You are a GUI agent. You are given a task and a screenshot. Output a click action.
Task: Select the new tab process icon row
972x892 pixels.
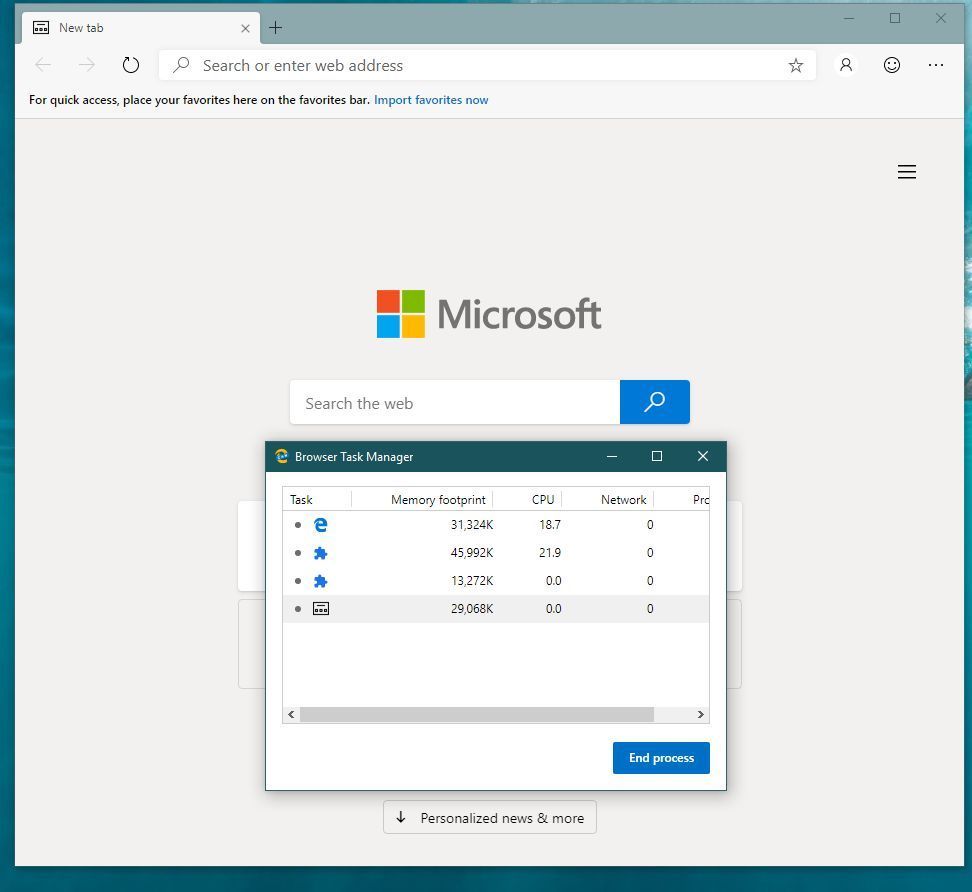[496, 609]
